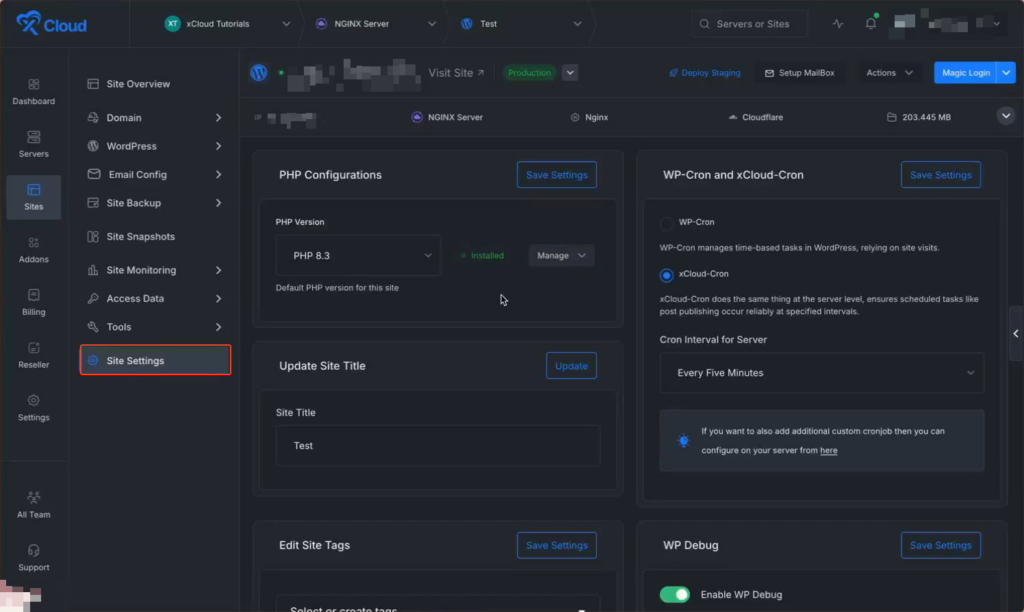
Task: Click the xCloud Tutorials team avatar
Action: (x=172, y=24)
